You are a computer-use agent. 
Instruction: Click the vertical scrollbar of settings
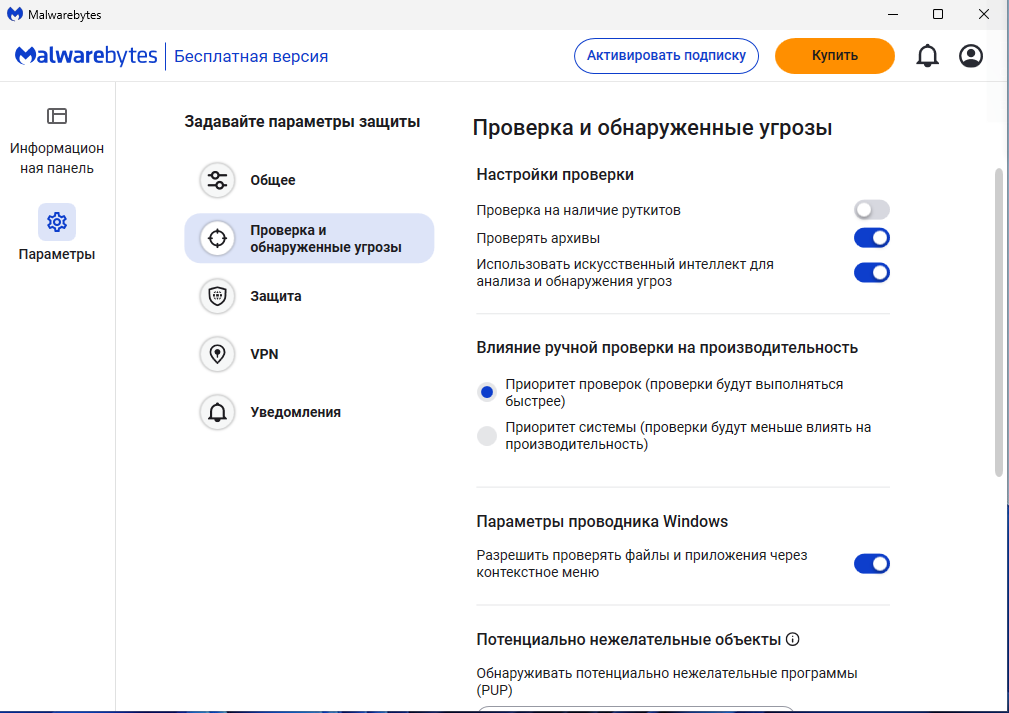pyautogui.click(x=999, y=322)
